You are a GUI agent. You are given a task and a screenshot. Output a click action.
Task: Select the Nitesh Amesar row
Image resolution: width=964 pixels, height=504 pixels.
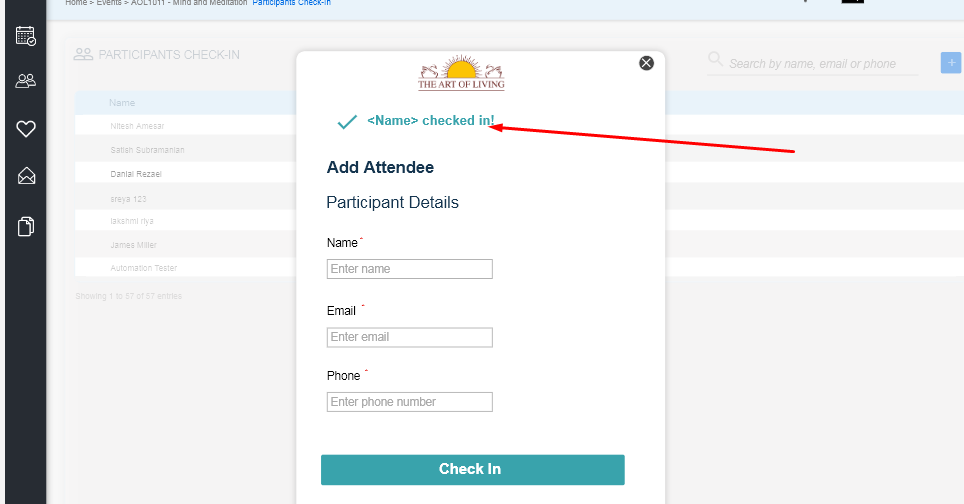185,126
